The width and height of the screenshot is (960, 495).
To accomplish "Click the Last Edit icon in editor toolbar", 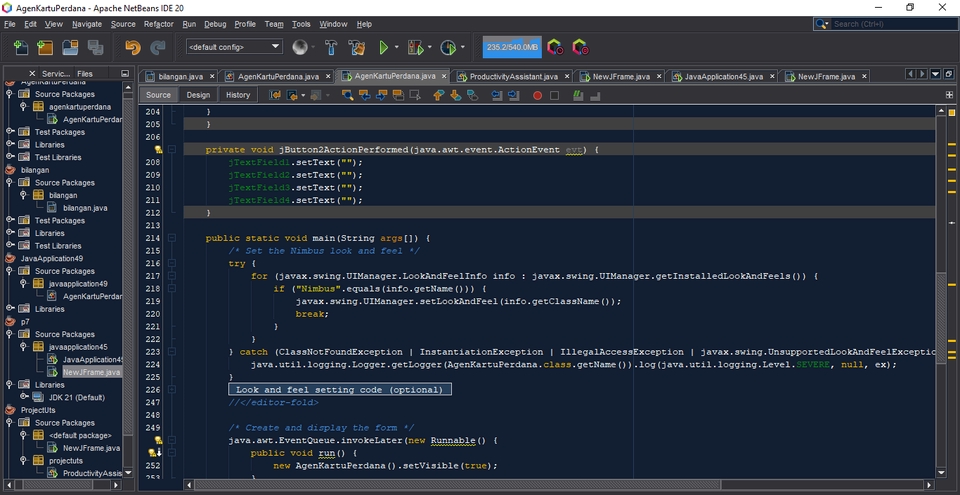I will point(275,95).
